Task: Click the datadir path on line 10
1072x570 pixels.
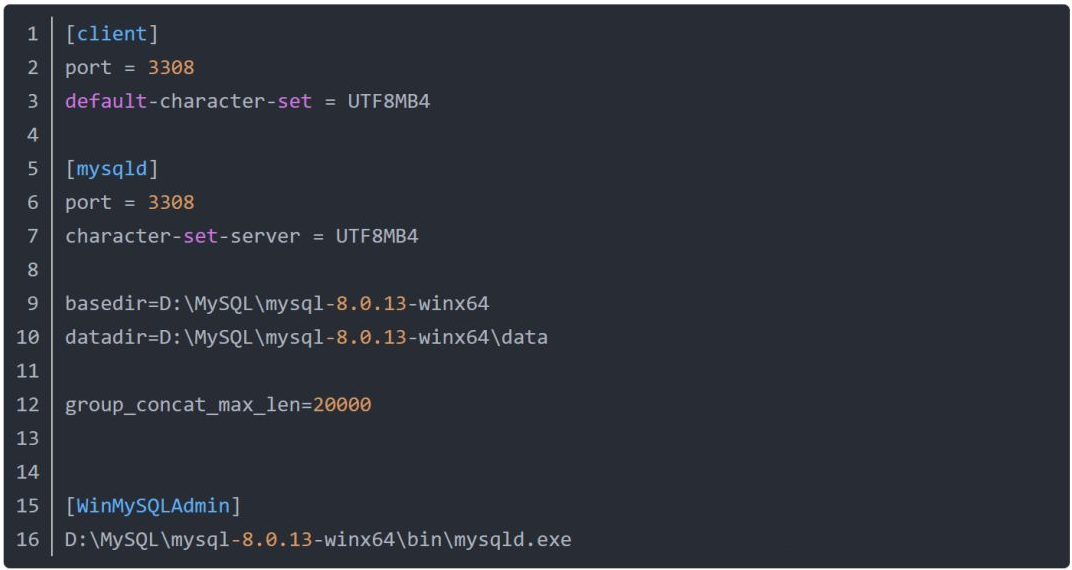Action: pos(353,337)
